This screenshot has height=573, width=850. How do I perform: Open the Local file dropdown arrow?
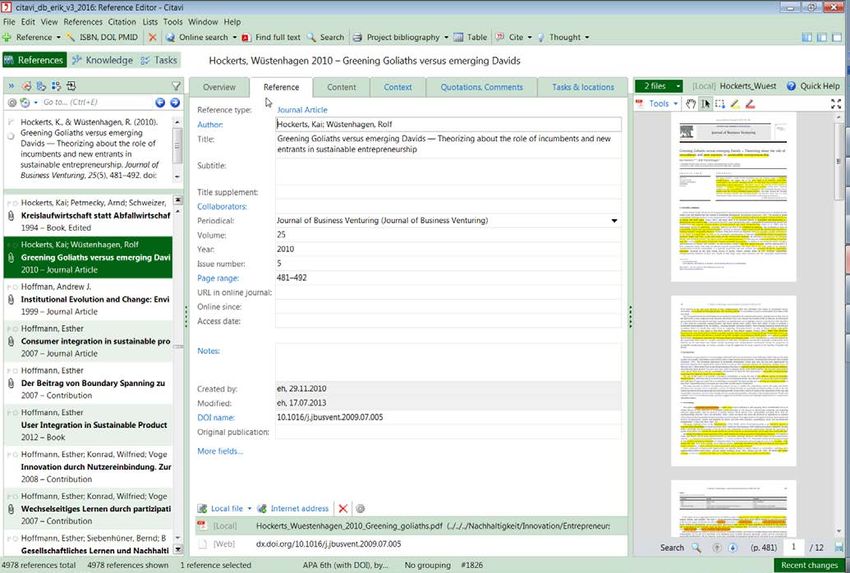pos(249,508)
